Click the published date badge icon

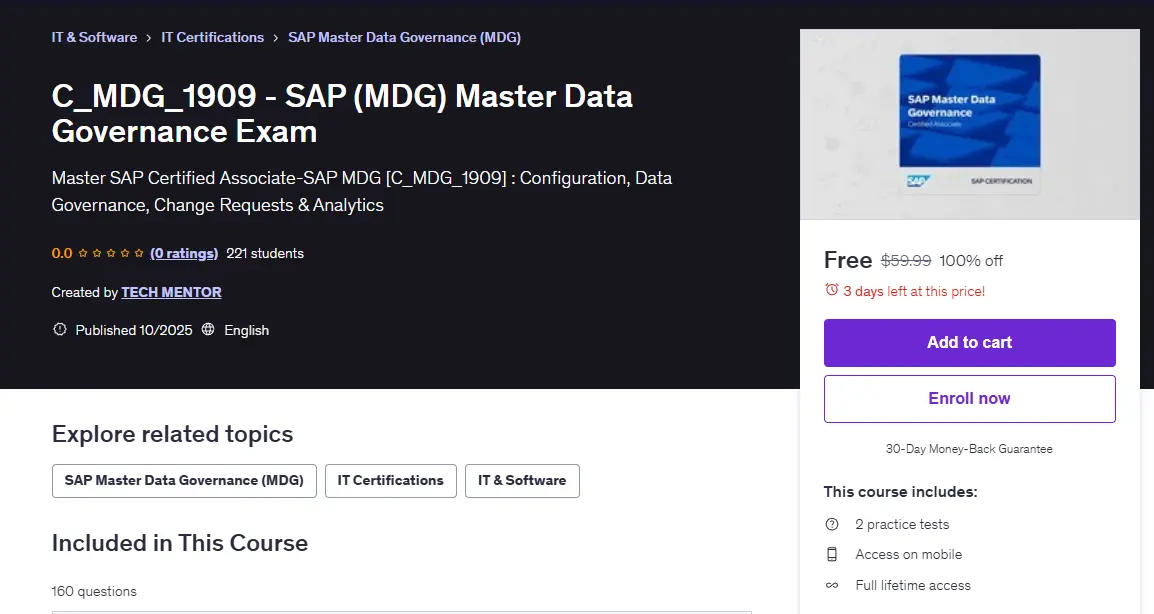click(x=60, y=330)
